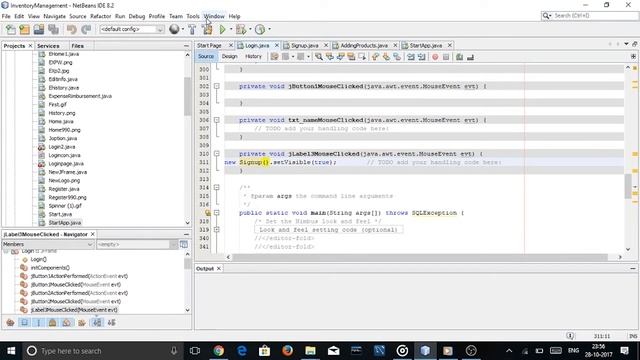Toggle Show Static Members filter in Navigator
This screenshot has width=640, height=360.
click(x=38, y=323)
